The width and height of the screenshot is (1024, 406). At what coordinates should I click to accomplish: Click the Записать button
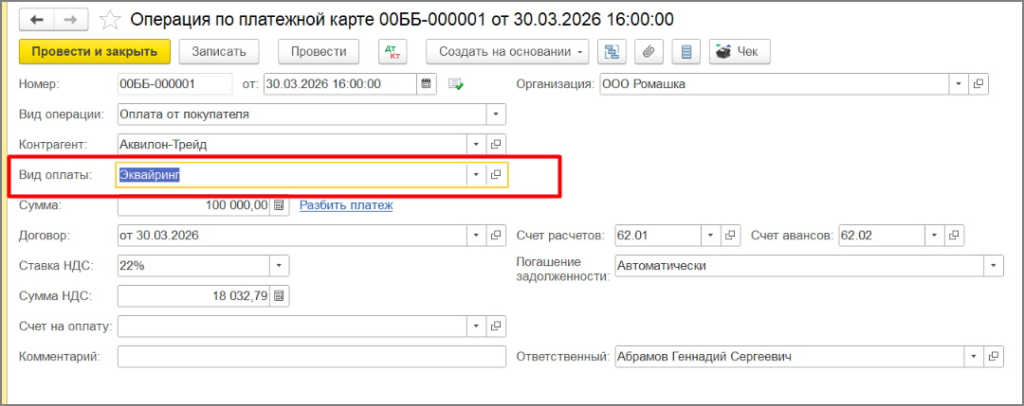tap(219, 51)
